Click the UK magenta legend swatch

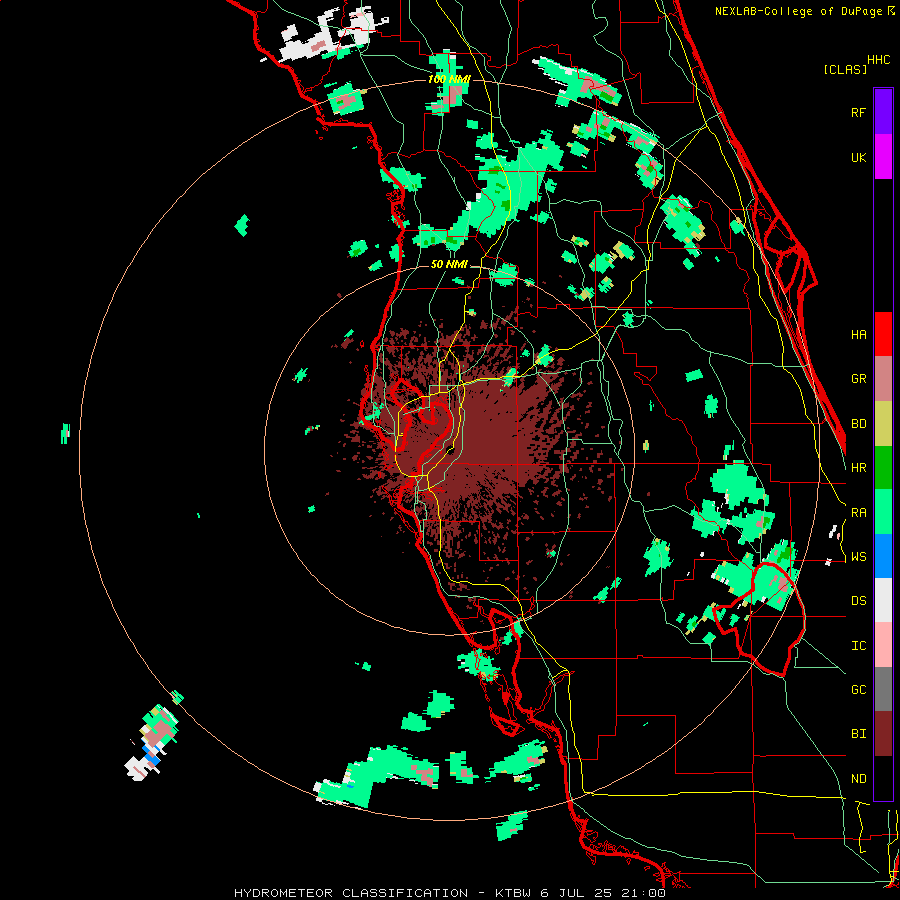(883, 157)
